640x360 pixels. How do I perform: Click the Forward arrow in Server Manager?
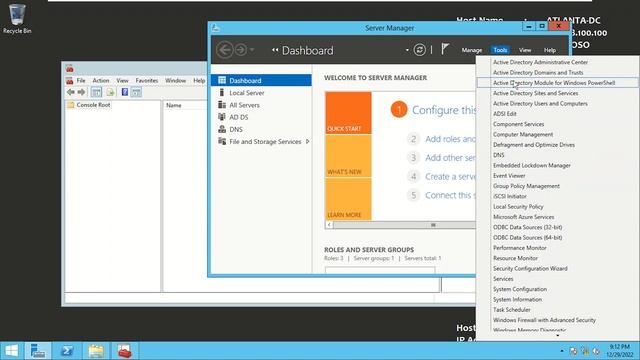pos(241,50)
